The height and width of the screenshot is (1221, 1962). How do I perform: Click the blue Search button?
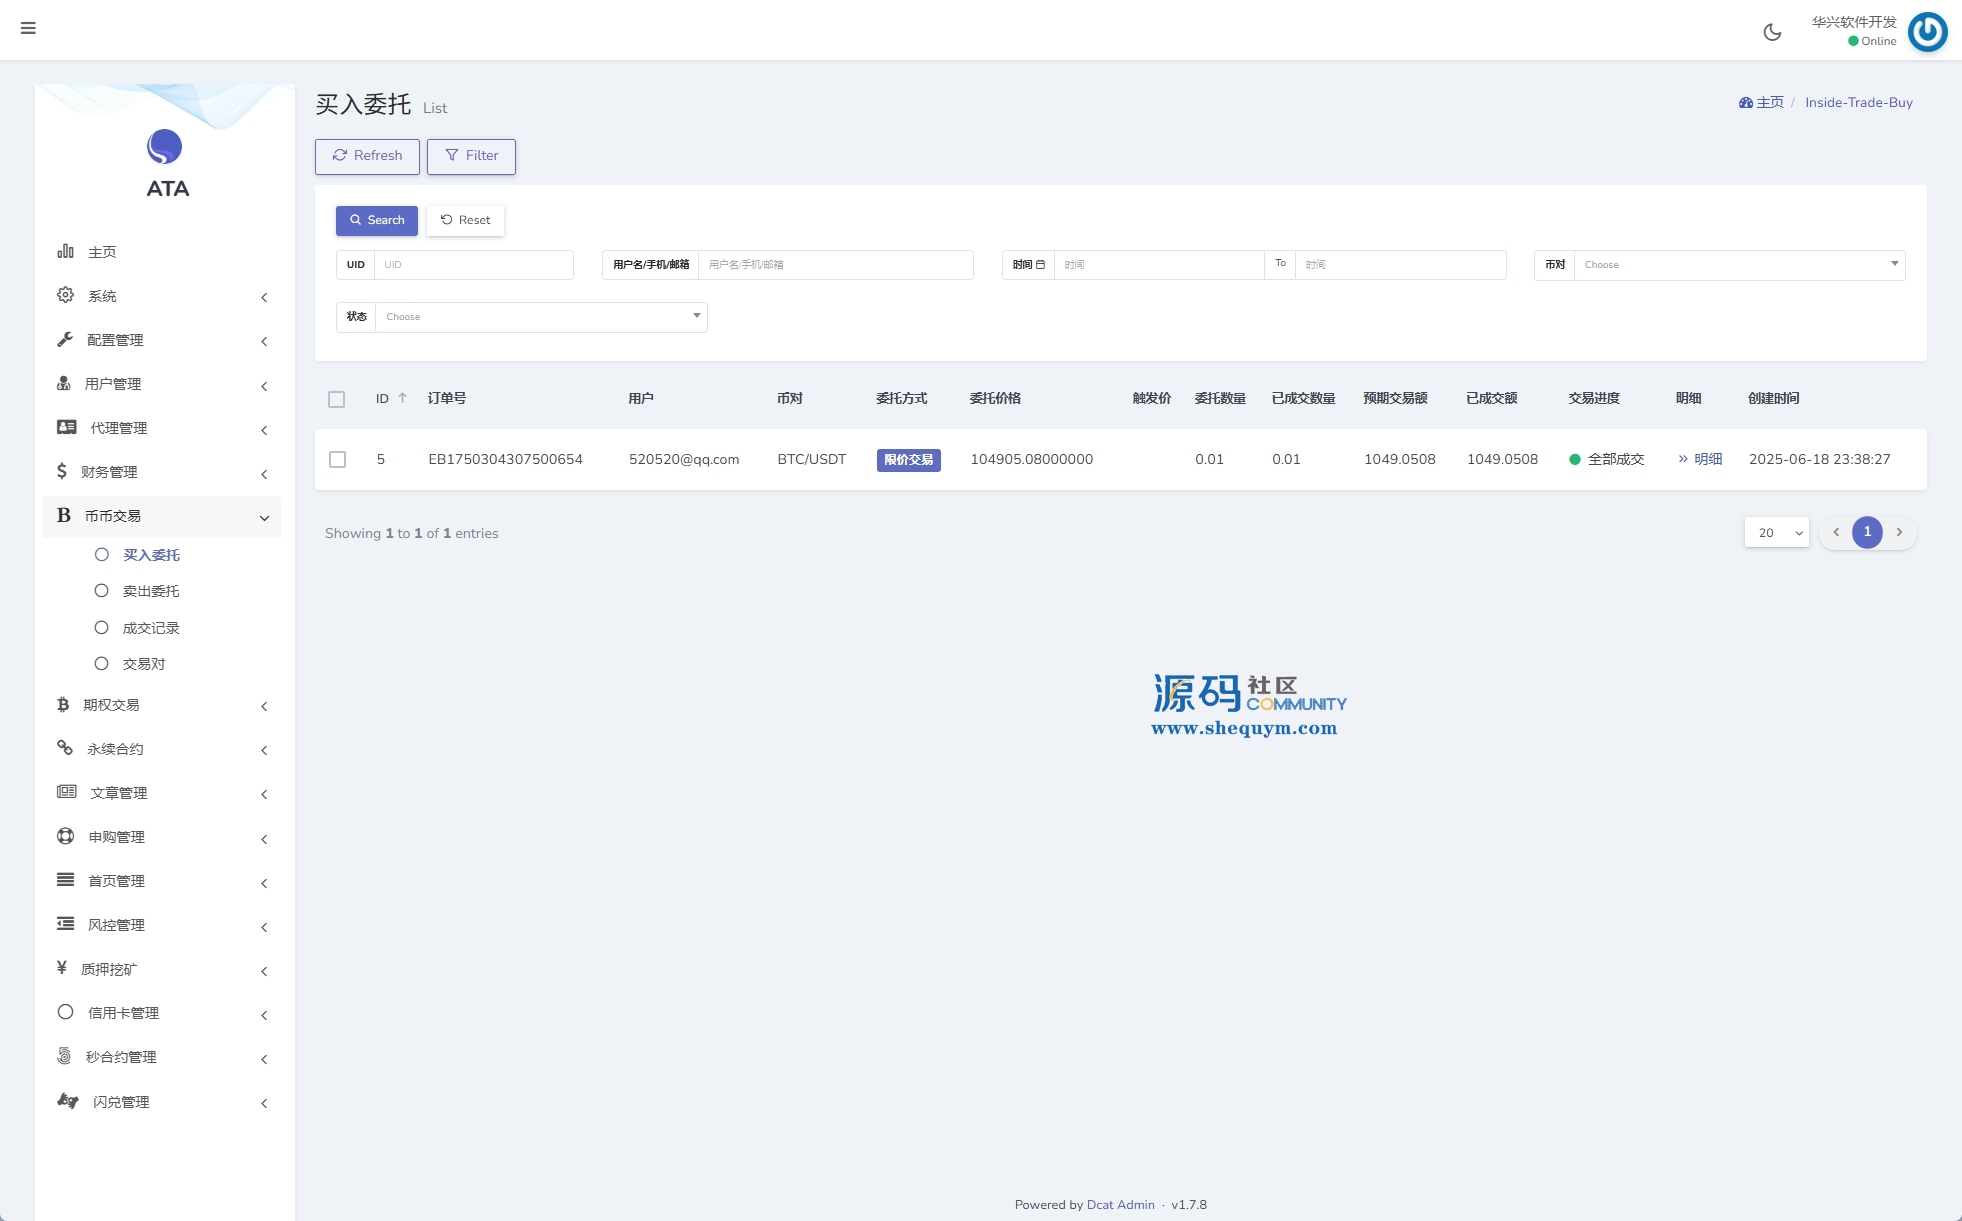click(x=377, y=220)
